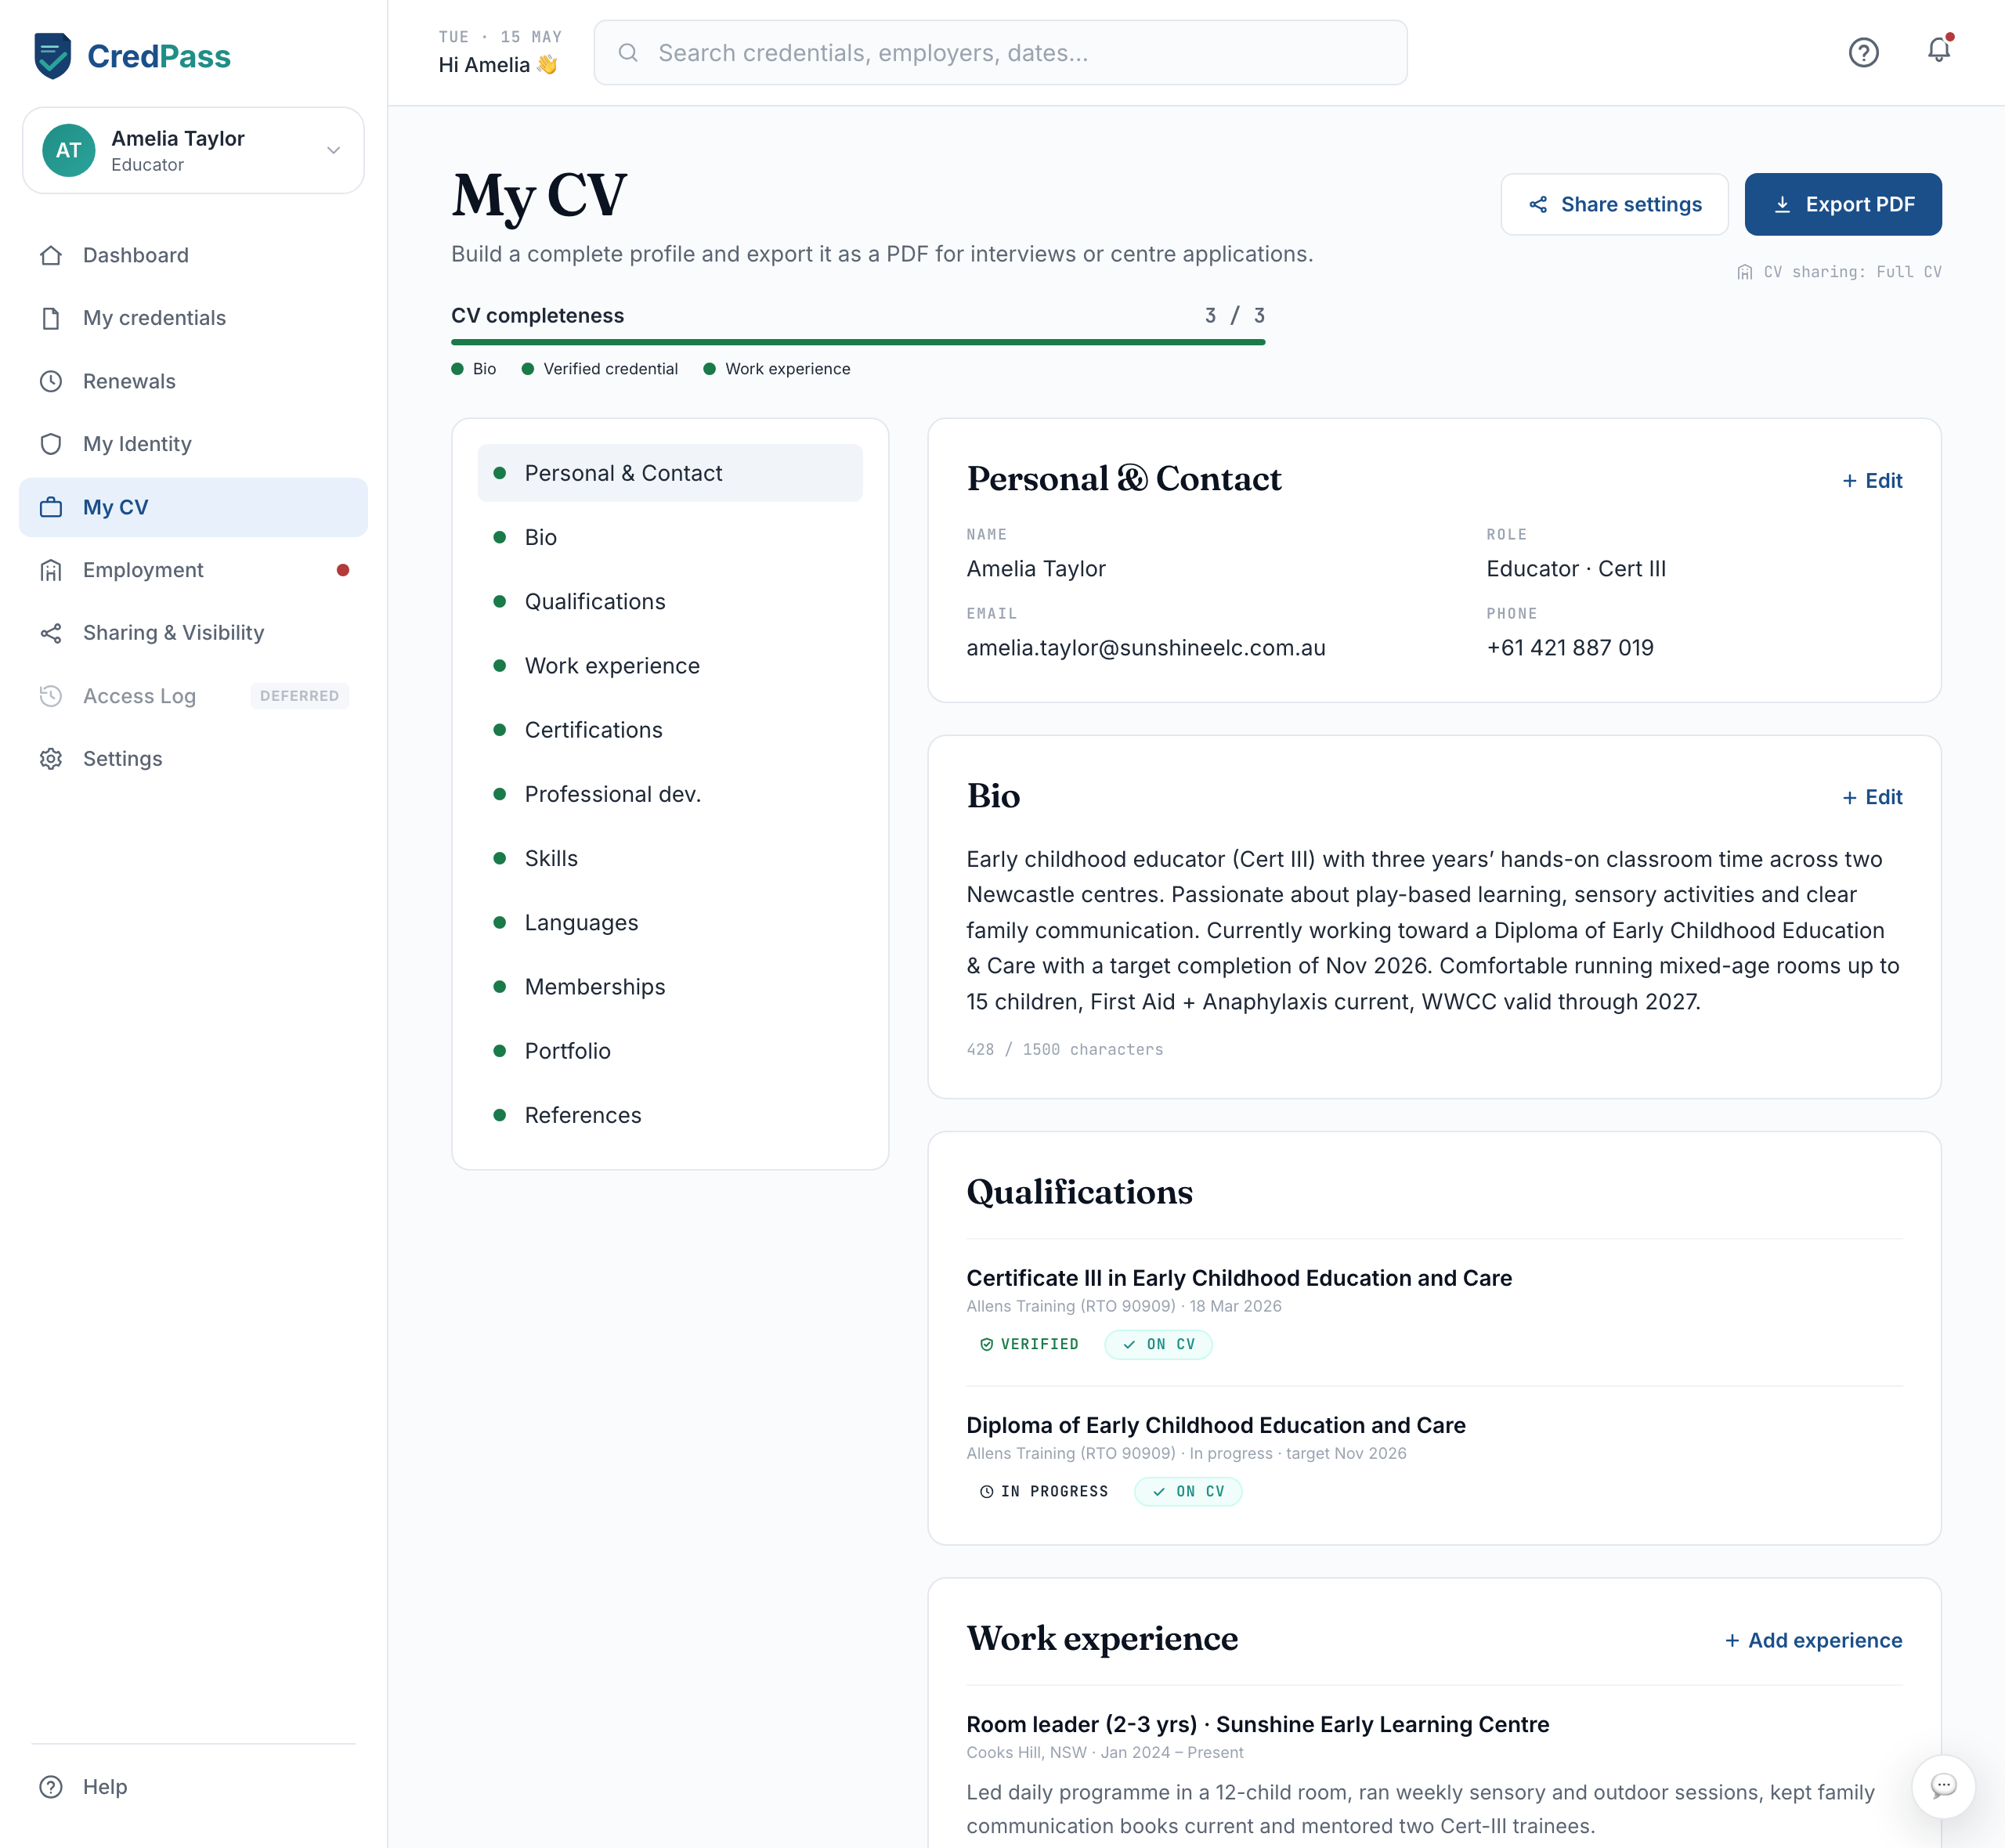The height and width of the screenshot is (1848, 2005).
Task: Go to the Employment page
Action: [x=193, y=570]
